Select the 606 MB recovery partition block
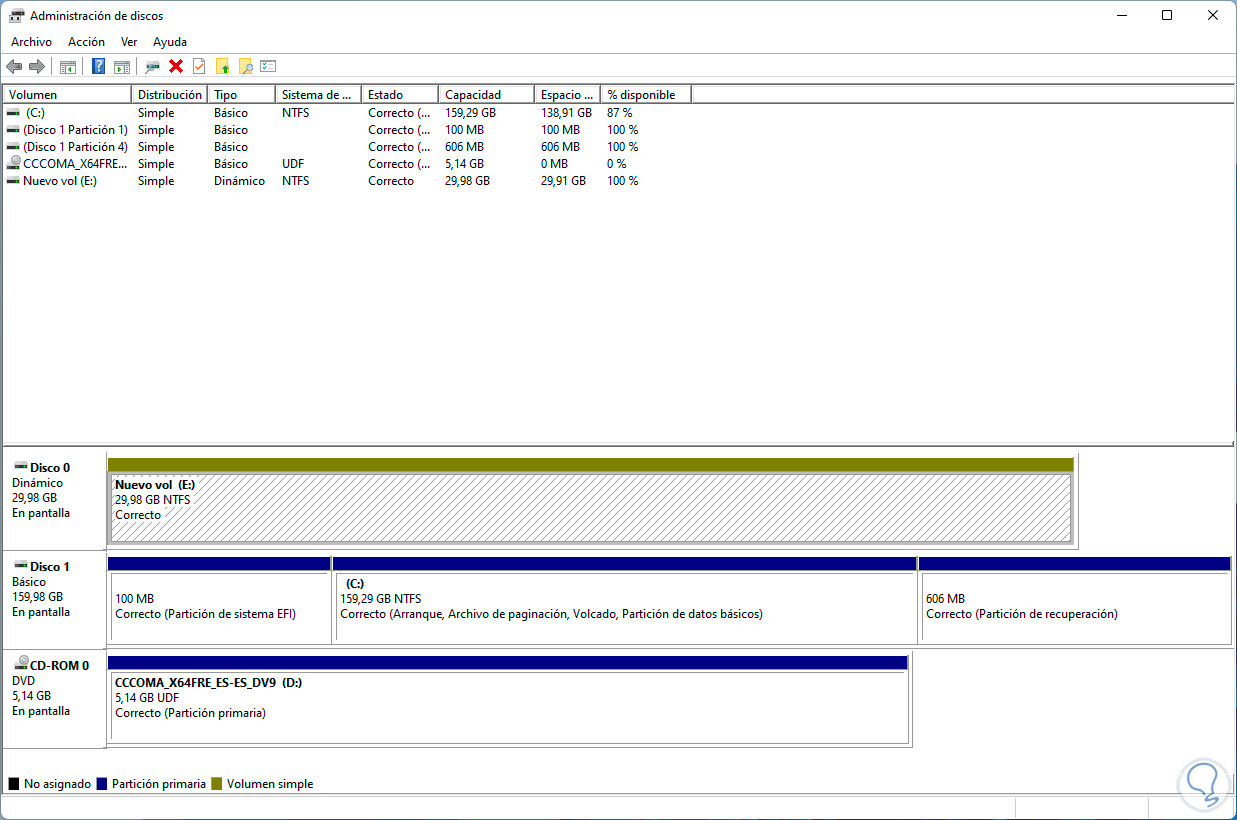Image resolution: width=1237 pixels, height=820 pixels. pos(1074,607)
